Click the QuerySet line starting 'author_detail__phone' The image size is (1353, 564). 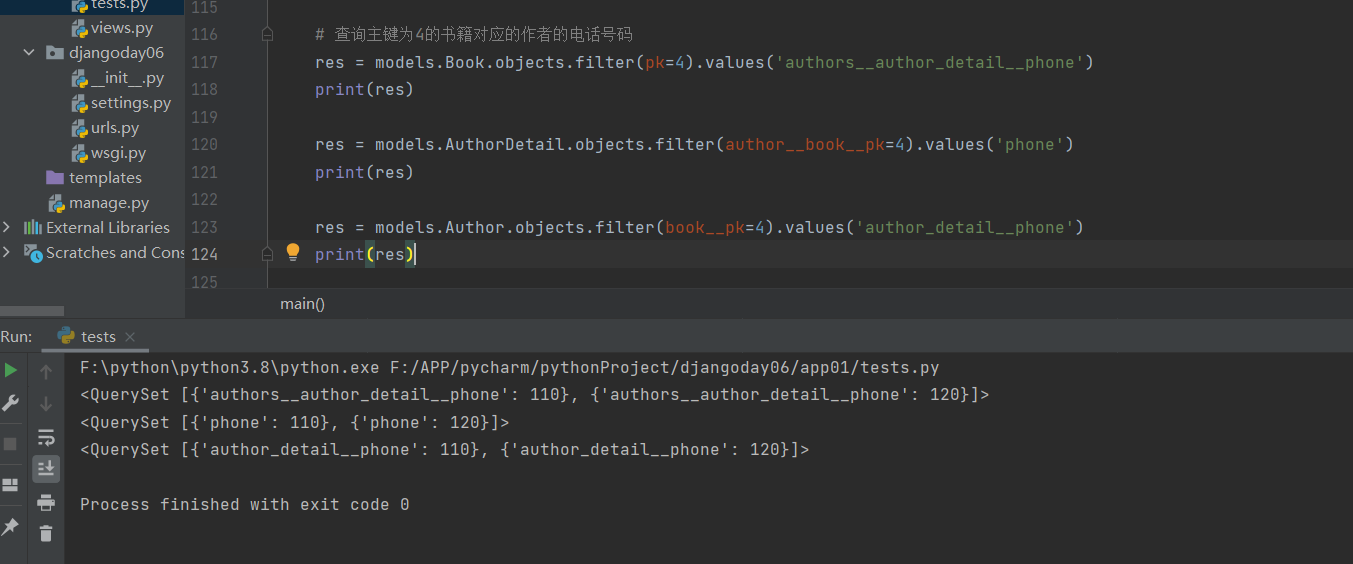coord(445,449)
